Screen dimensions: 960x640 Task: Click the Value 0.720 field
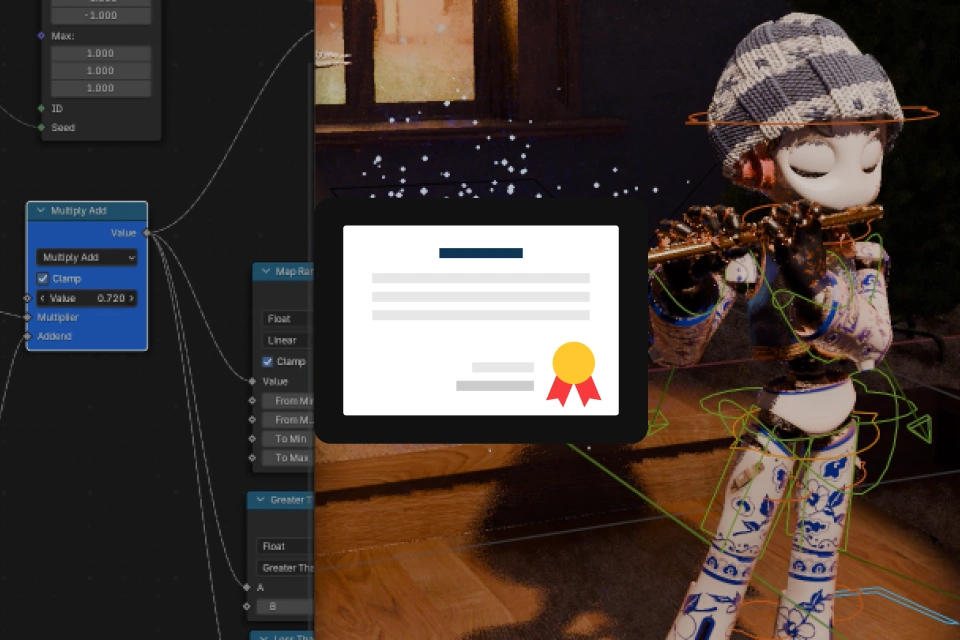86,298
